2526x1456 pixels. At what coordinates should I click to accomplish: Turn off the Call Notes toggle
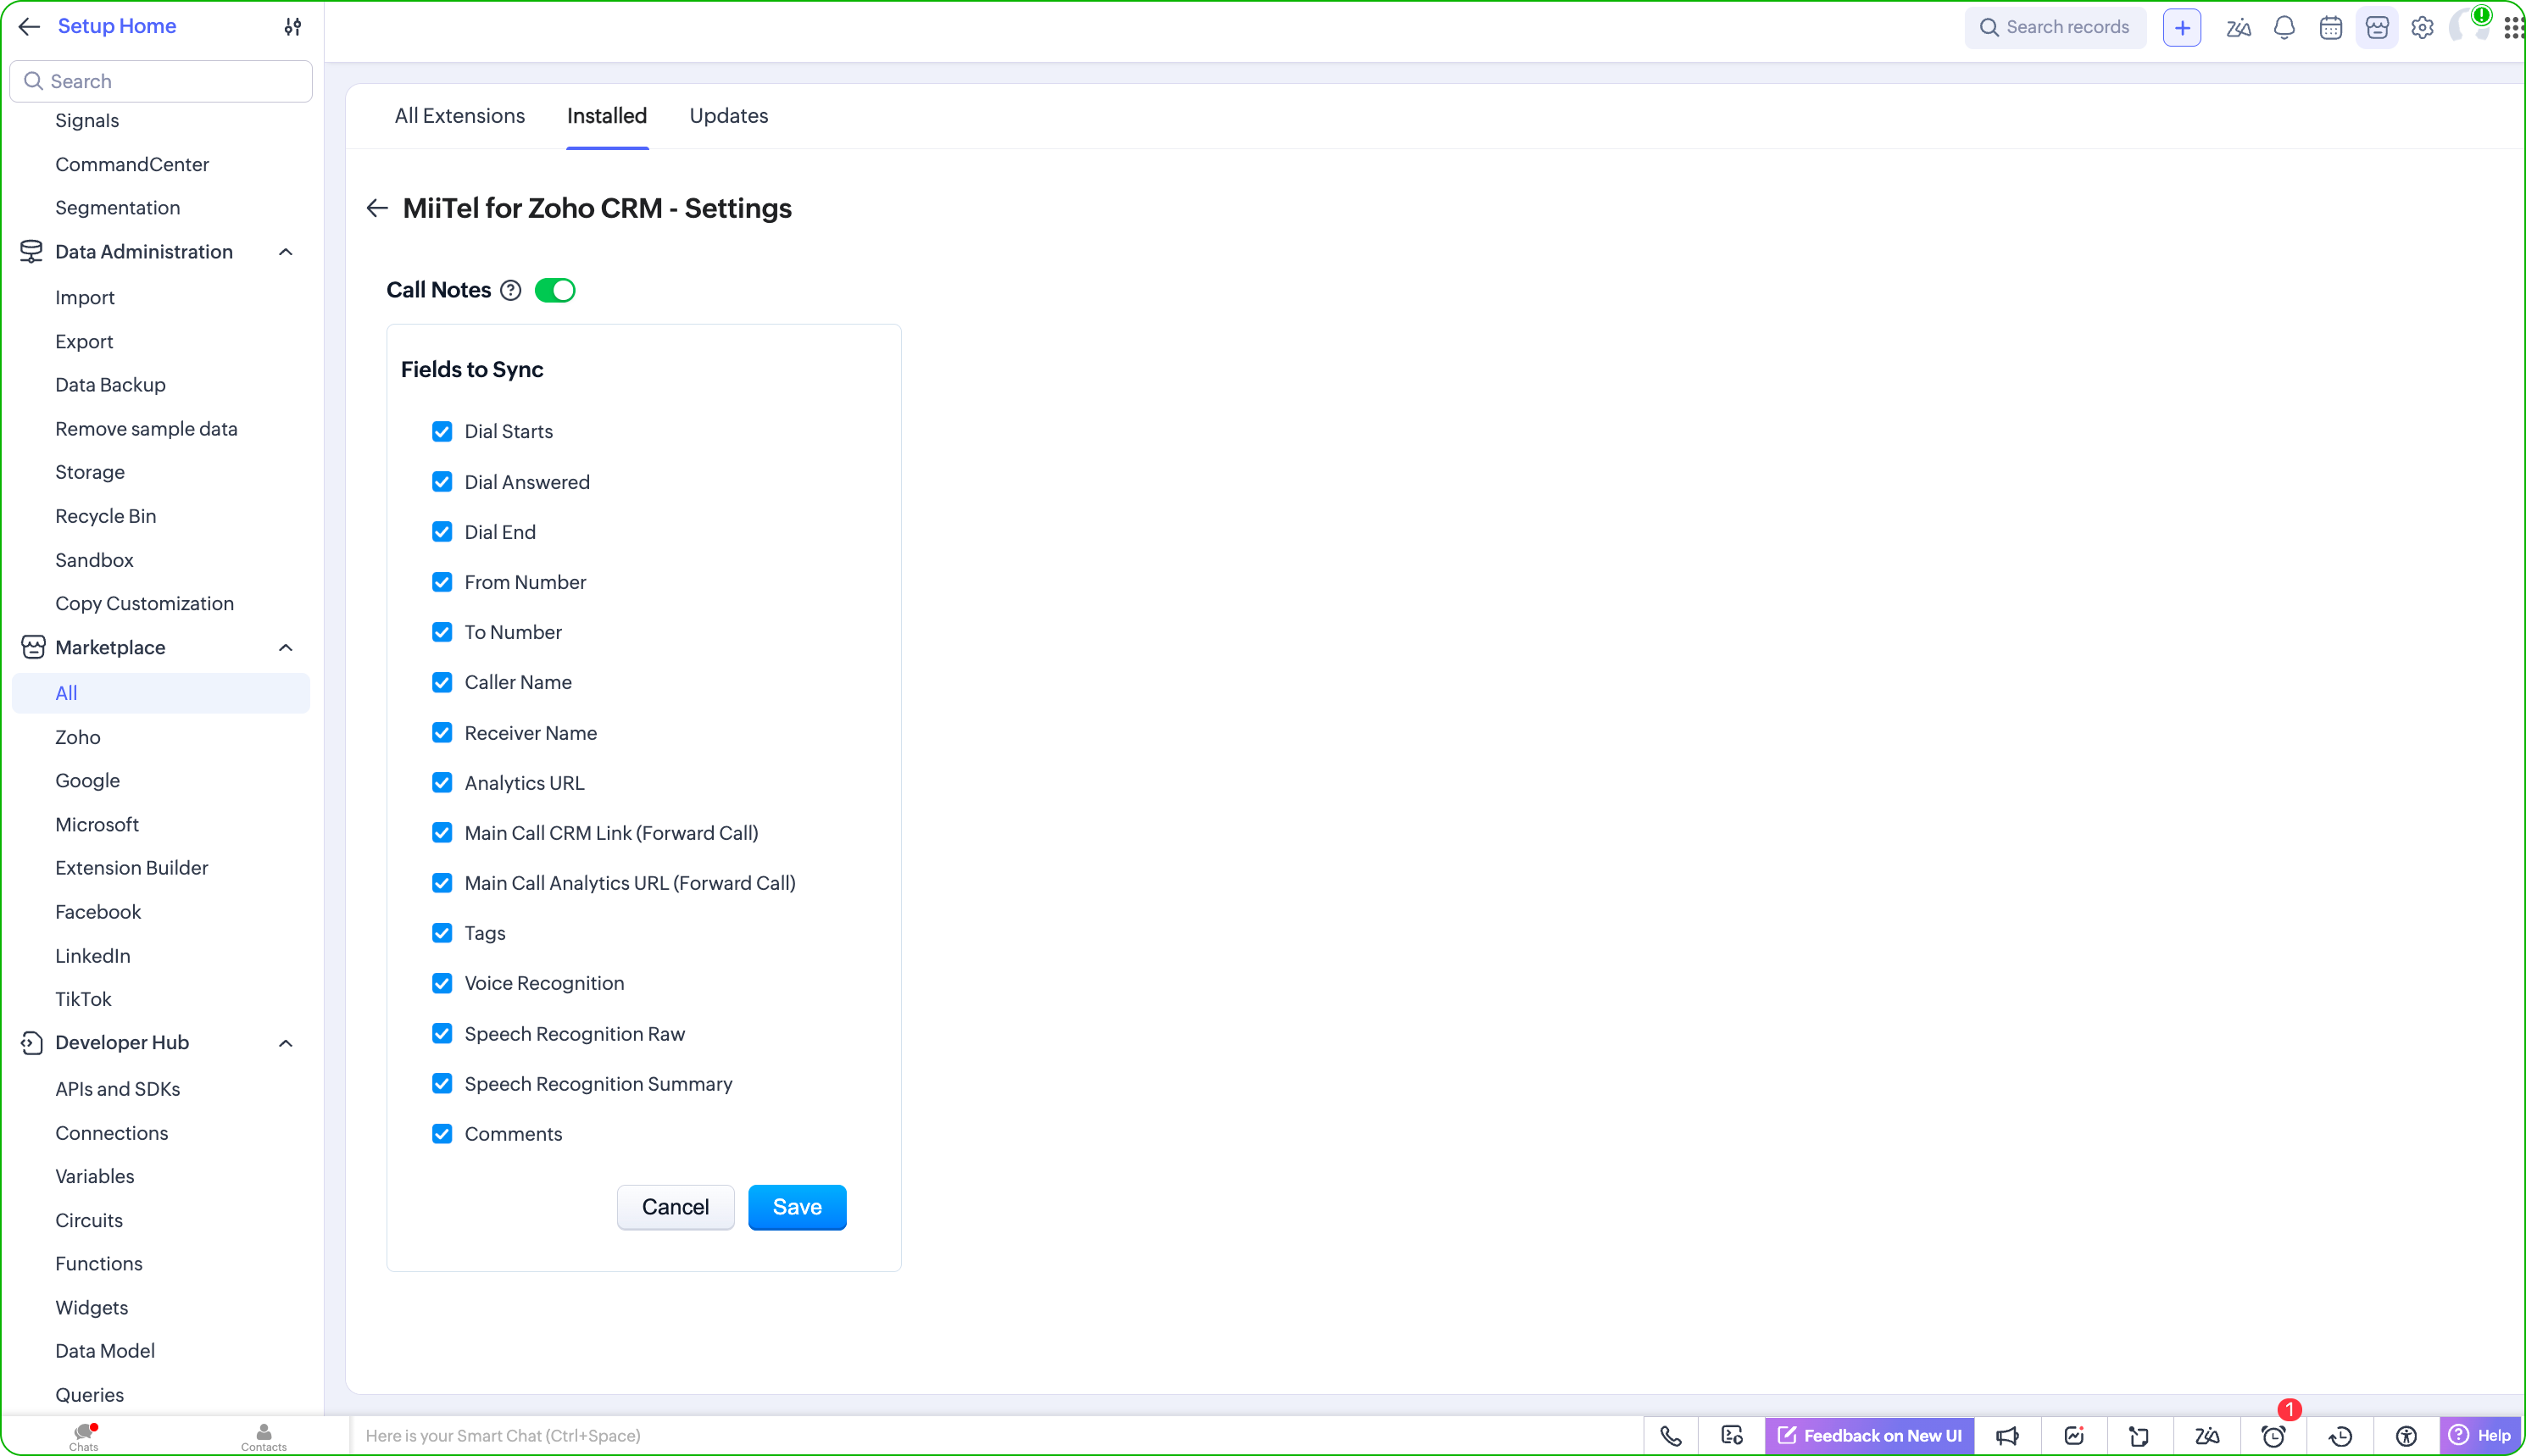coord(555,290)
